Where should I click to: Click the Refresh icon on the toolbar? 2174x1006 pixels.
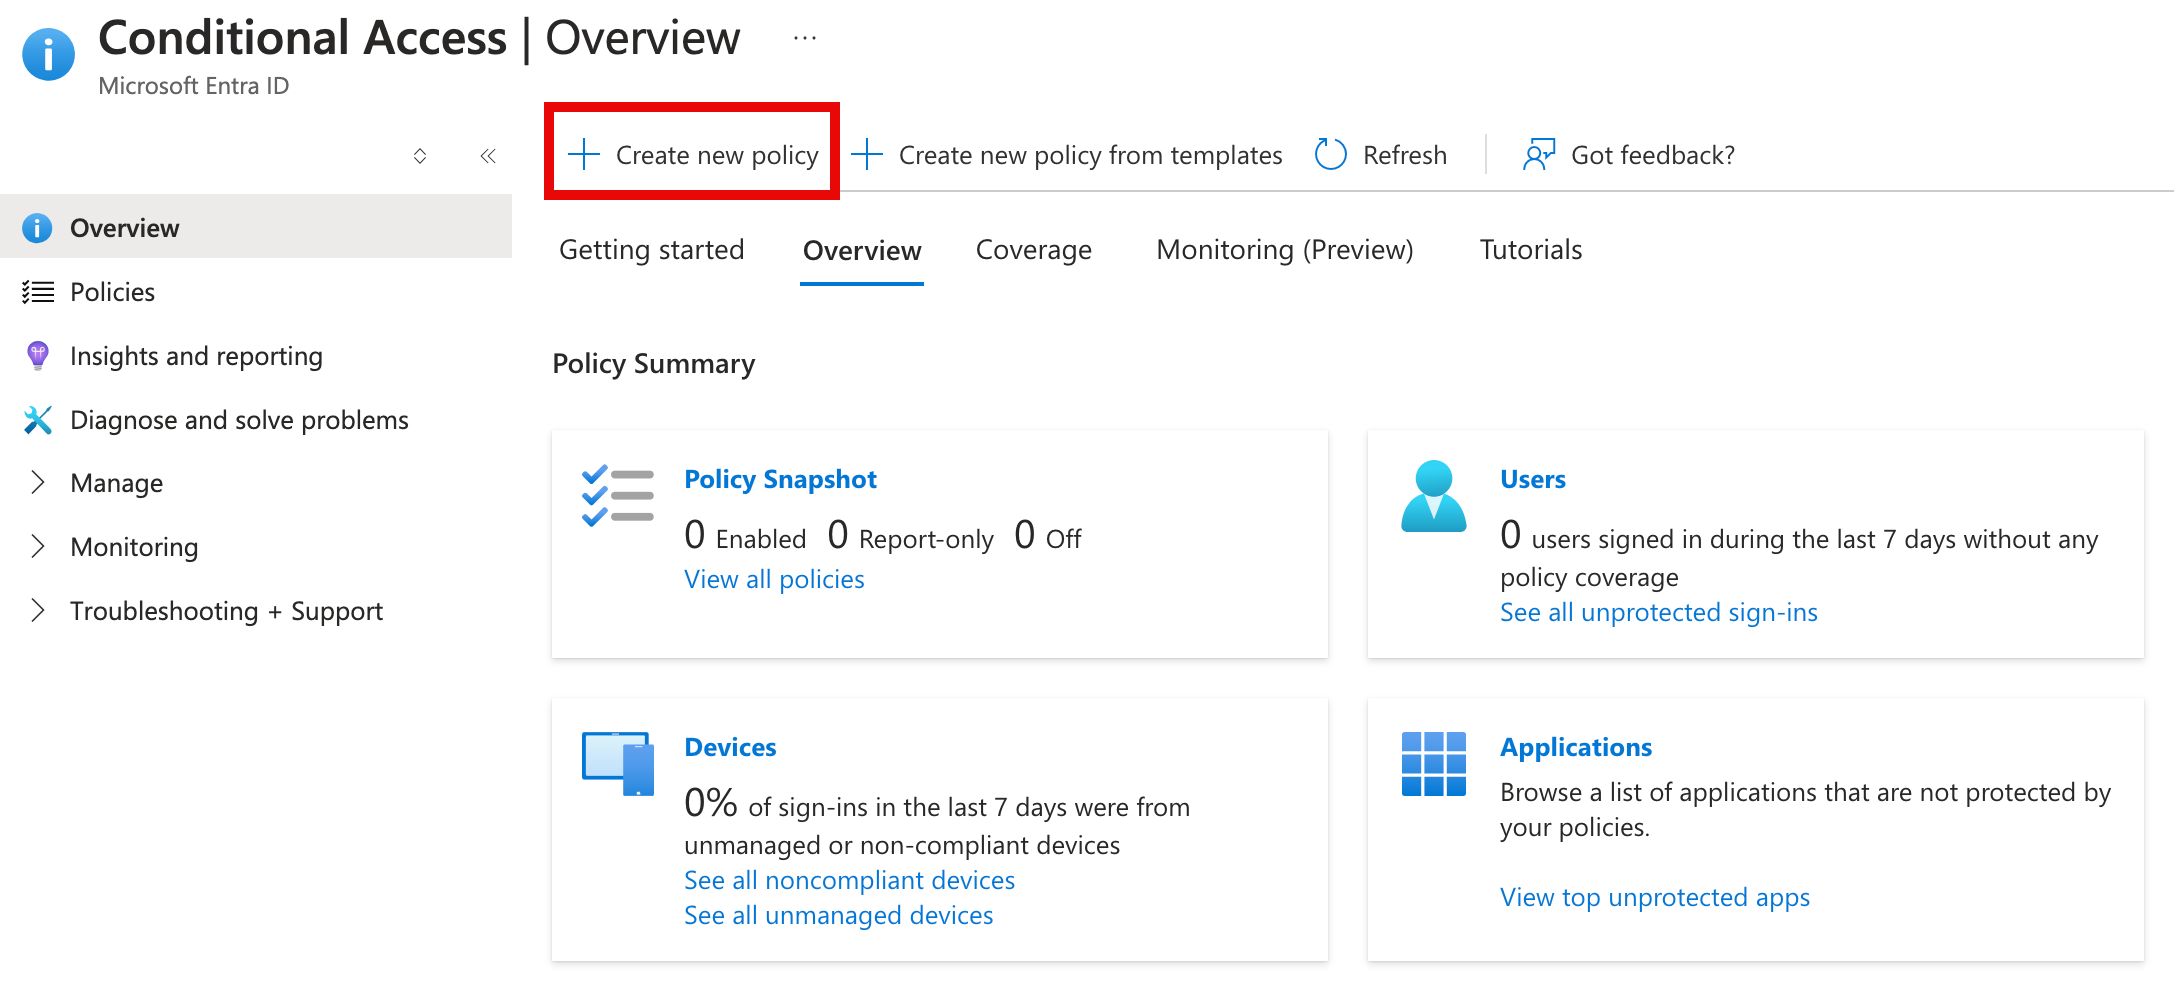pyautogui.click(x=1330, y=154)
